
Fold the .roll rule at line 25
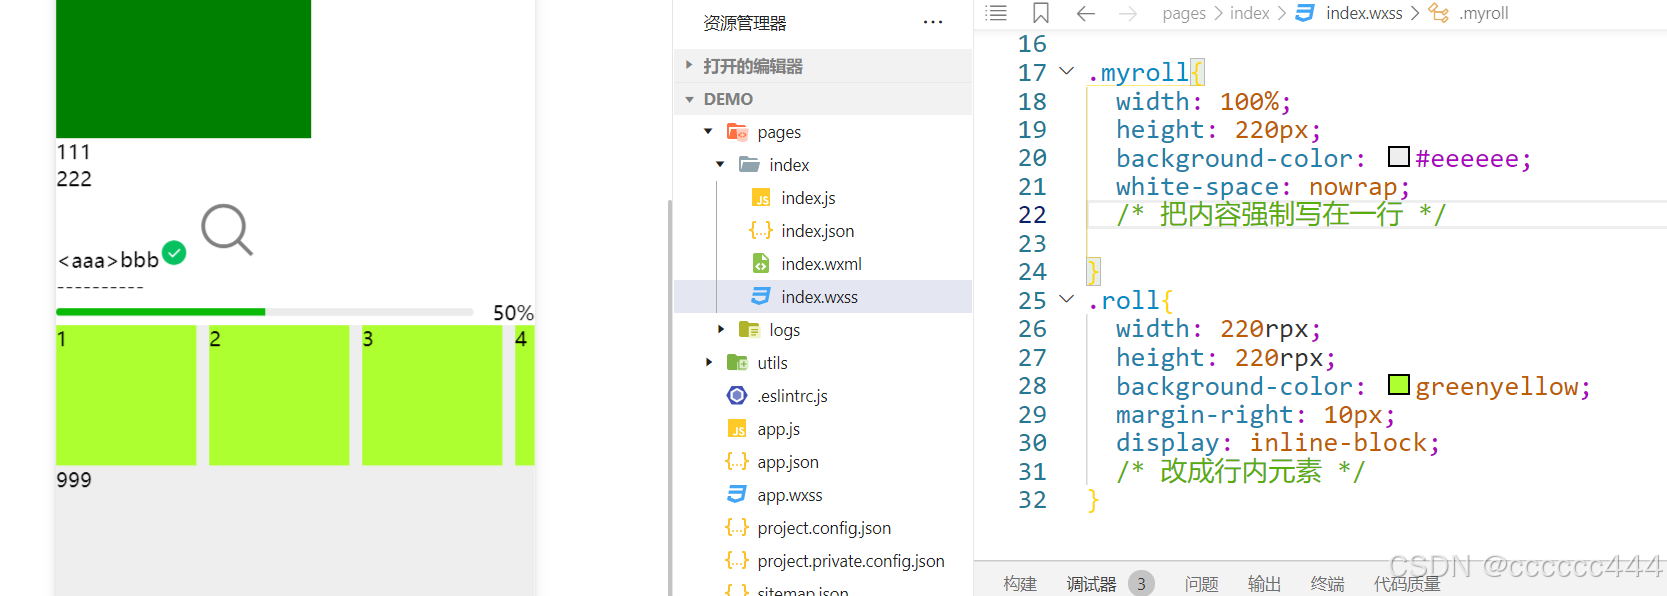pos(1066,299)
